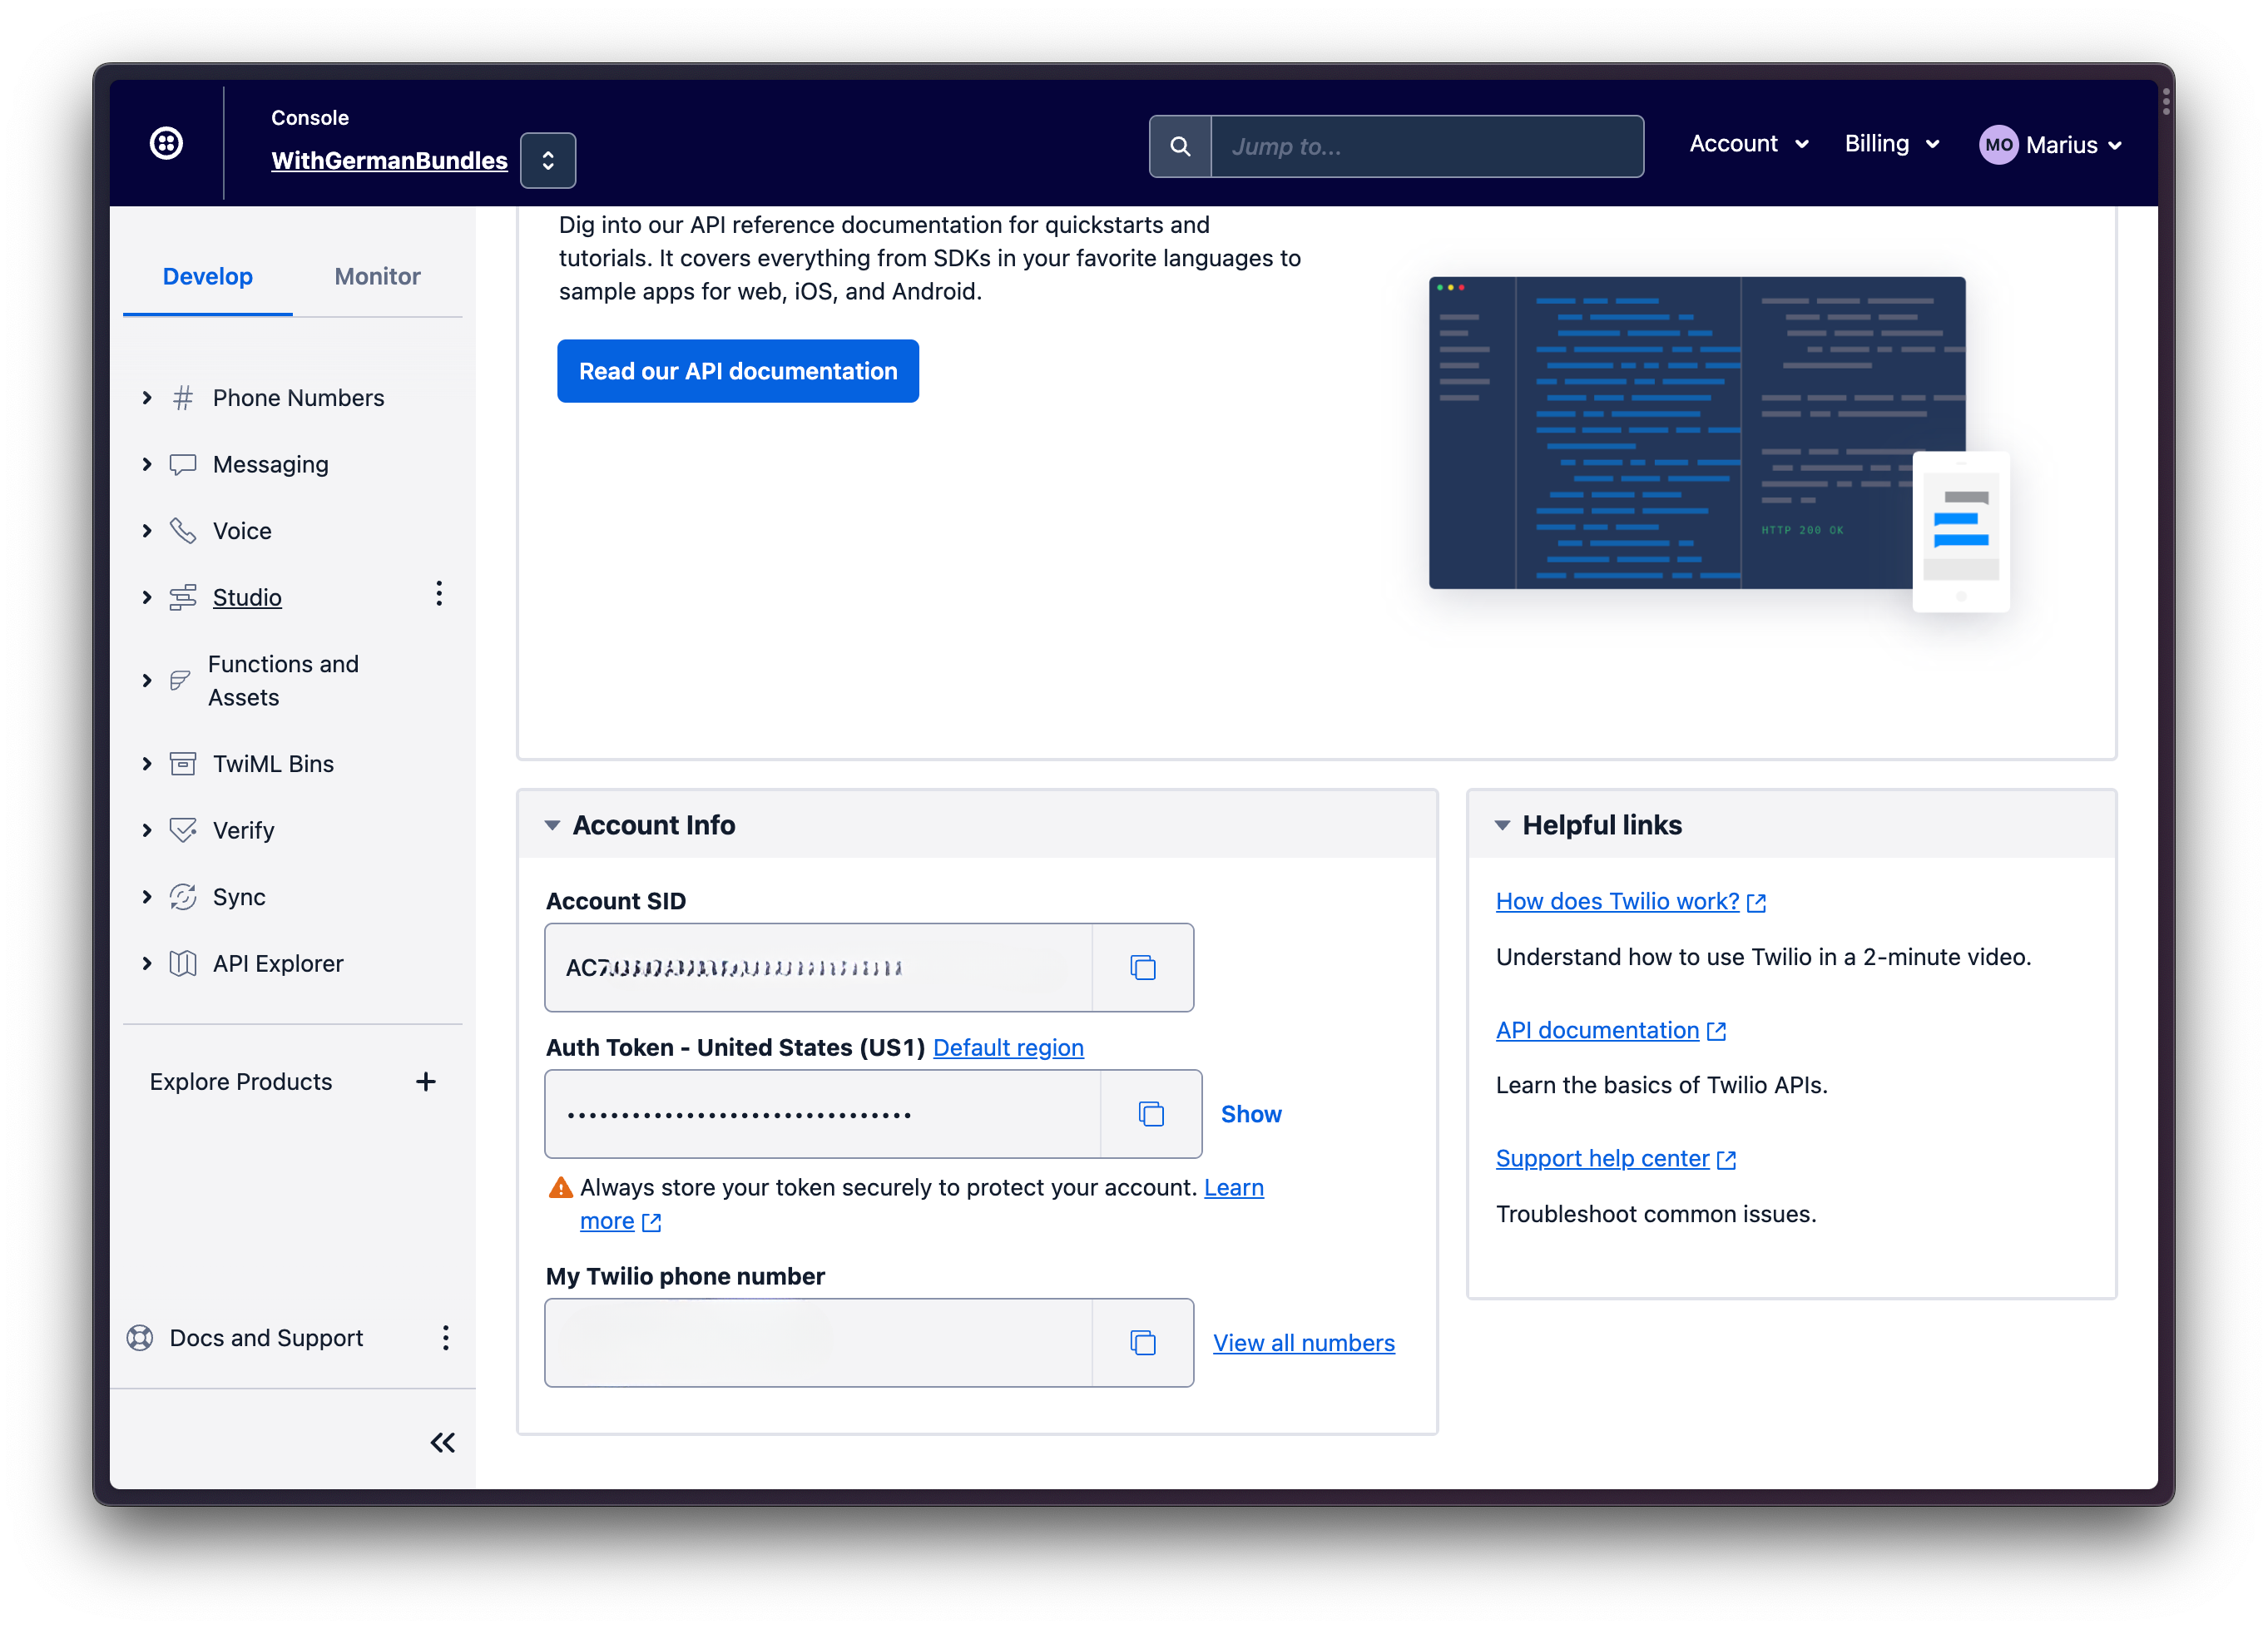This screenshot has width=2268, height=1629.
Task: Open the Support help center link
Action: 1616,1158
